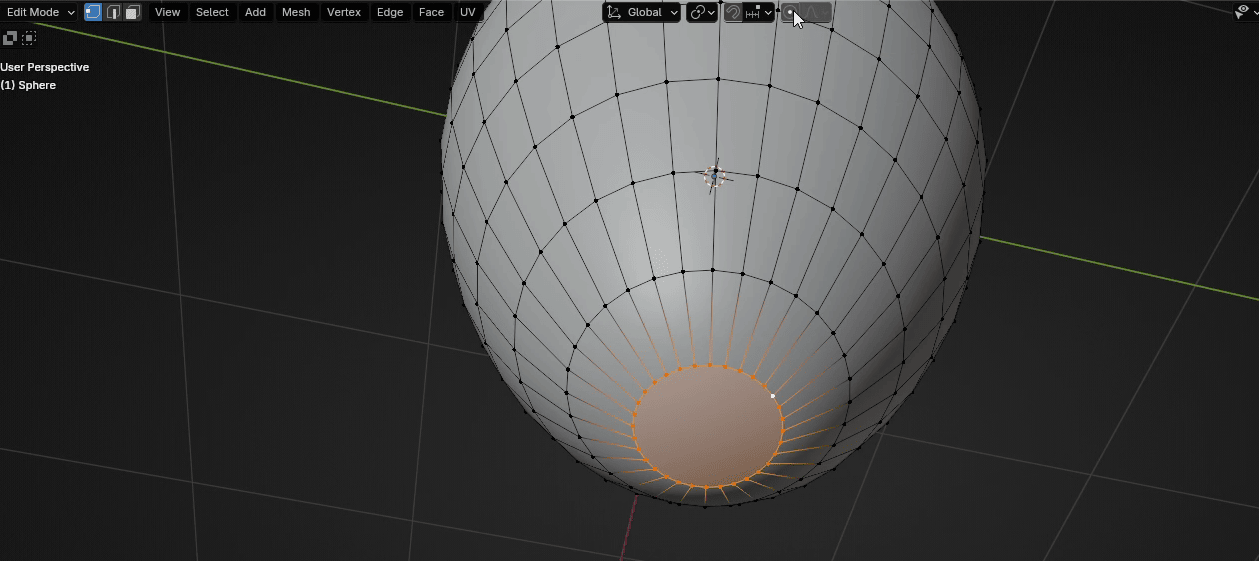This screenshot has height=561, width=1259.
Task: Click the selection mode icon under Edit Mode
Action: pos(10,38)
